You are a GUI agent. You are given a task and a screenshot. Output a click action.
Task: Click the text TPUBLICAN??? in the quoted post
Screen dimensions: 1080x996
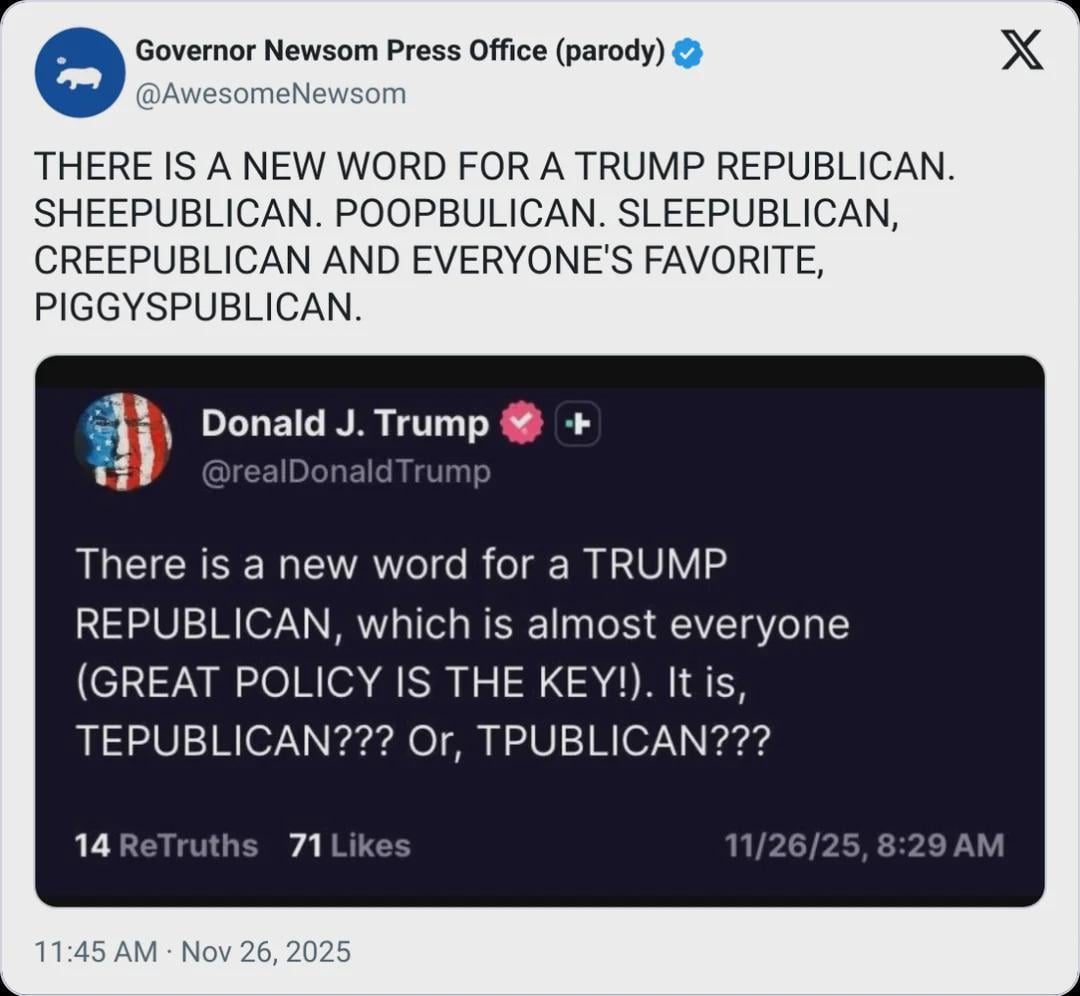pos(623,740)
